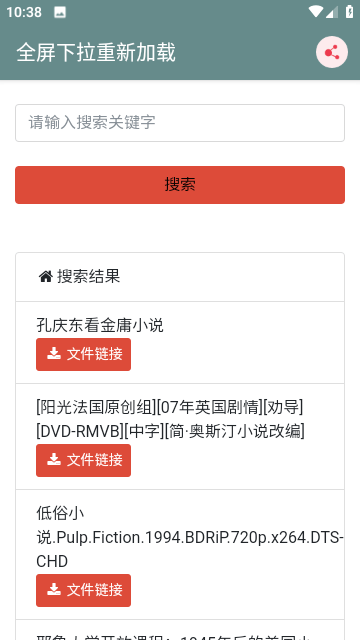This screenshot has width=360, height=640.
Task: Tap the result title 孔庆东看金庸小说
Action: [x=100, y=325]
